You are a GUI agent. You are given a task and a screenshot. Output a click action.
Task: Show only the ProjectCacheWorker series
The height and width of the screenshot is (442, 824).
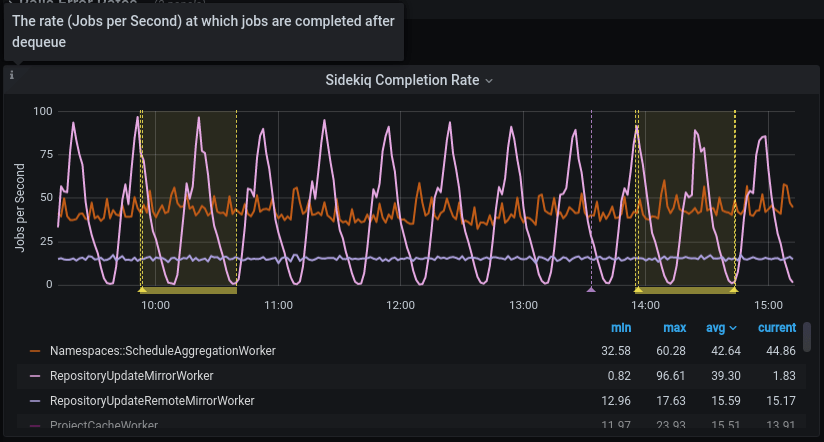click(x=104, y=426)
